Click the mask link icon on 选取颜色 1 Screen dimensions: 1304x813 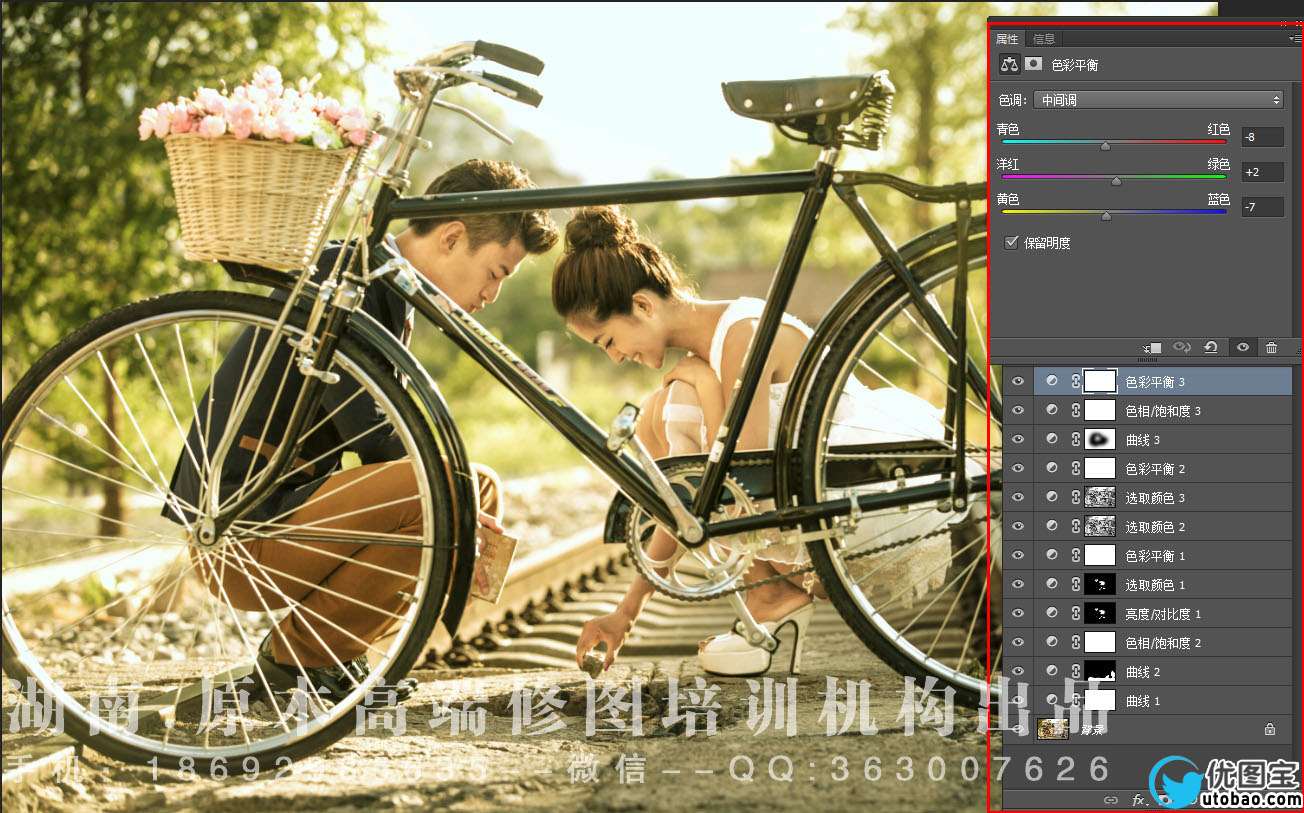pyautogui.click(x=1076, y=584)
